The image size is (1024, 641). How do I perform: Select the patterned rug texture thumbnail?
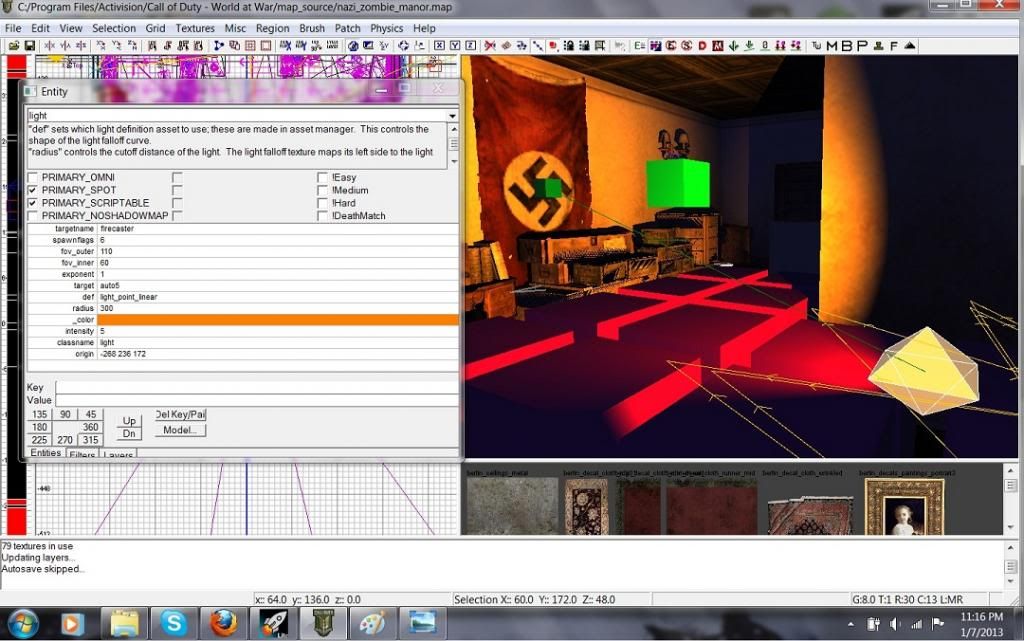tap(586, 507)
